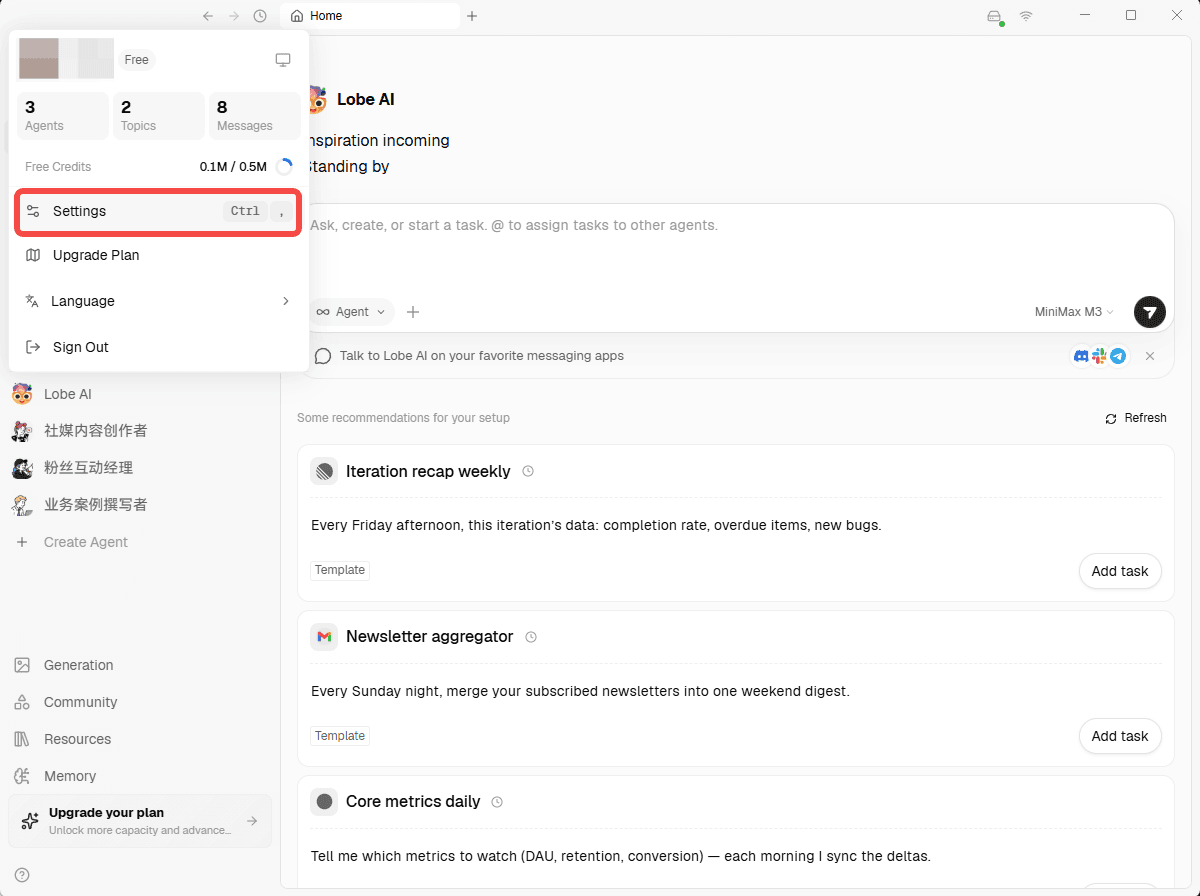Click clock icon next to Core metrics daily

pyautogui.click(x=497, y=802)
